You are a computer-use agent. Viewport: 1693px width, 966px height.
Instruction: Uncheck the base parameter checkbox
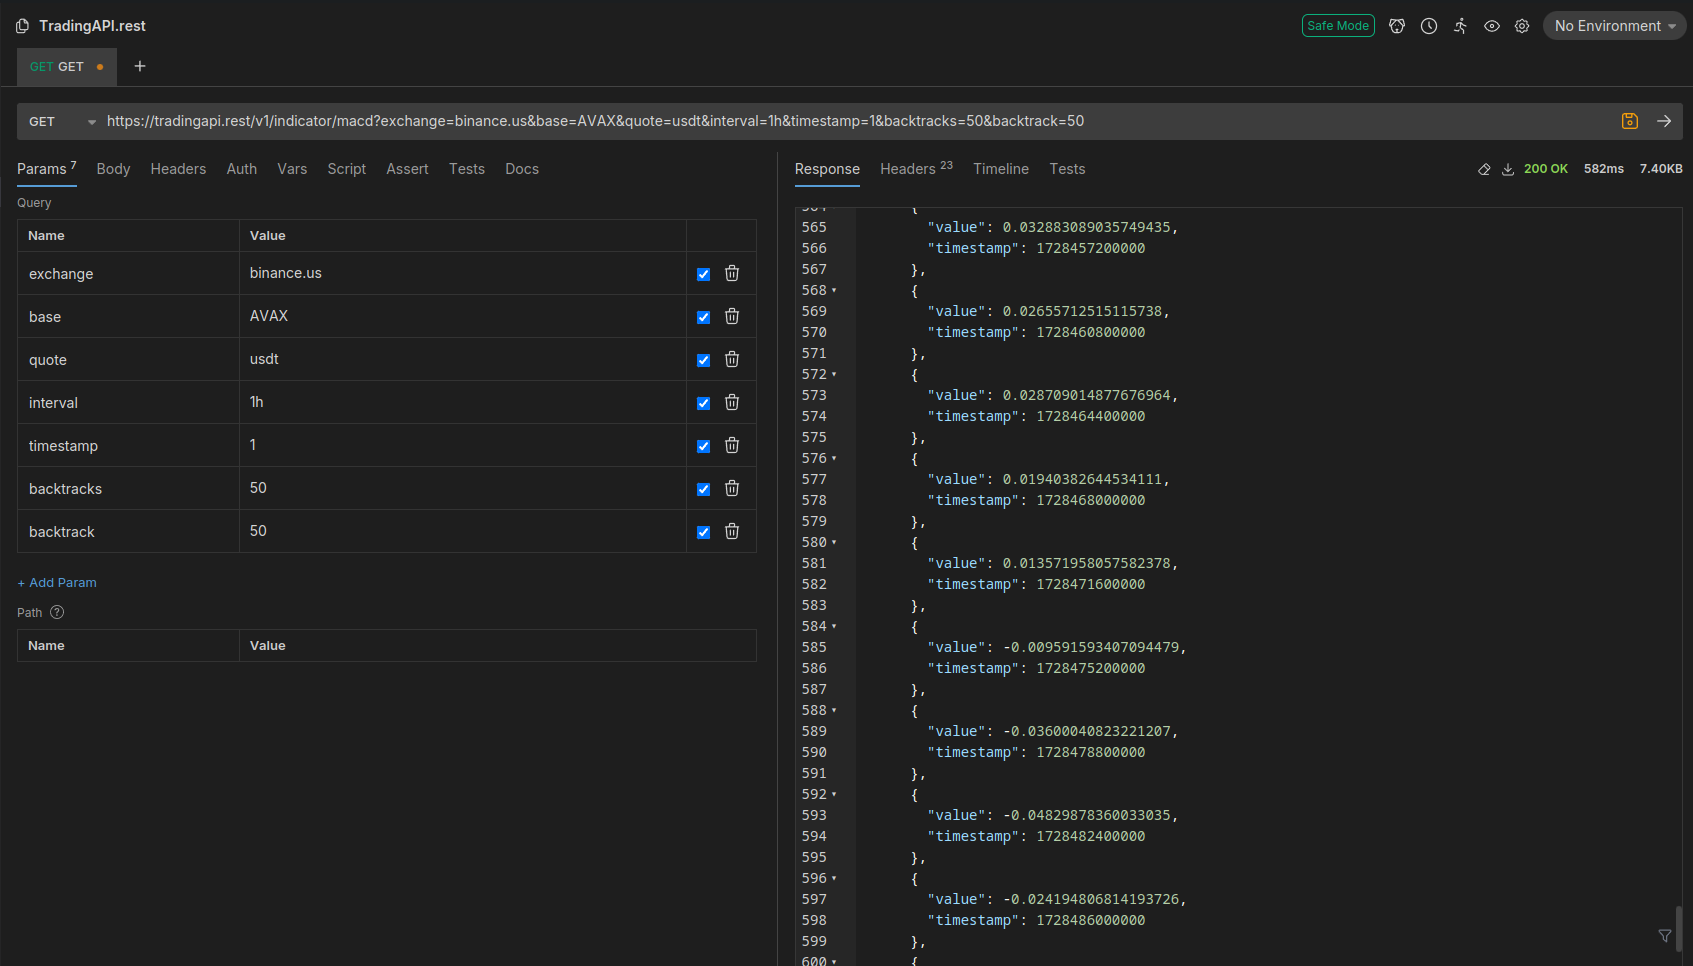[x=703, y=317]
